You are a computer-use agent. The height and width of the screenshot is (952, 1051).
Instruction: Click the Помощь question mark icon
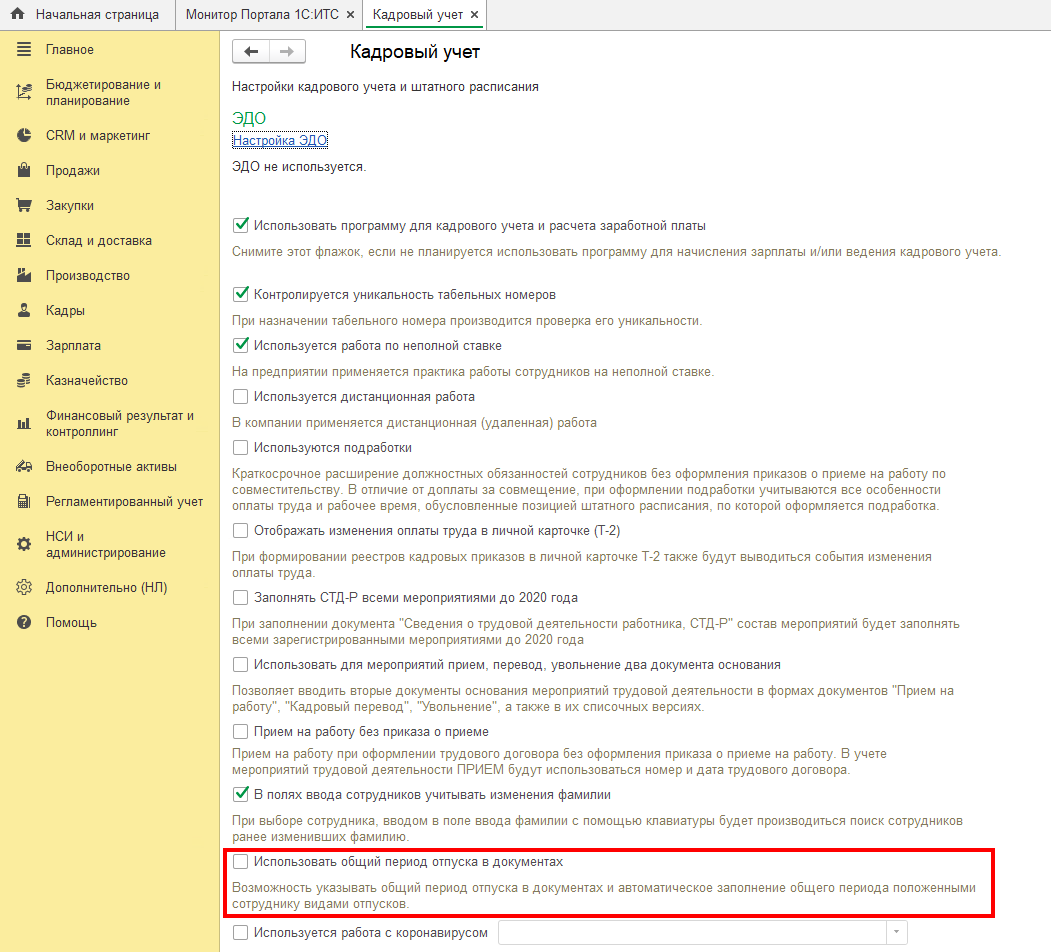tap(24, 622)
